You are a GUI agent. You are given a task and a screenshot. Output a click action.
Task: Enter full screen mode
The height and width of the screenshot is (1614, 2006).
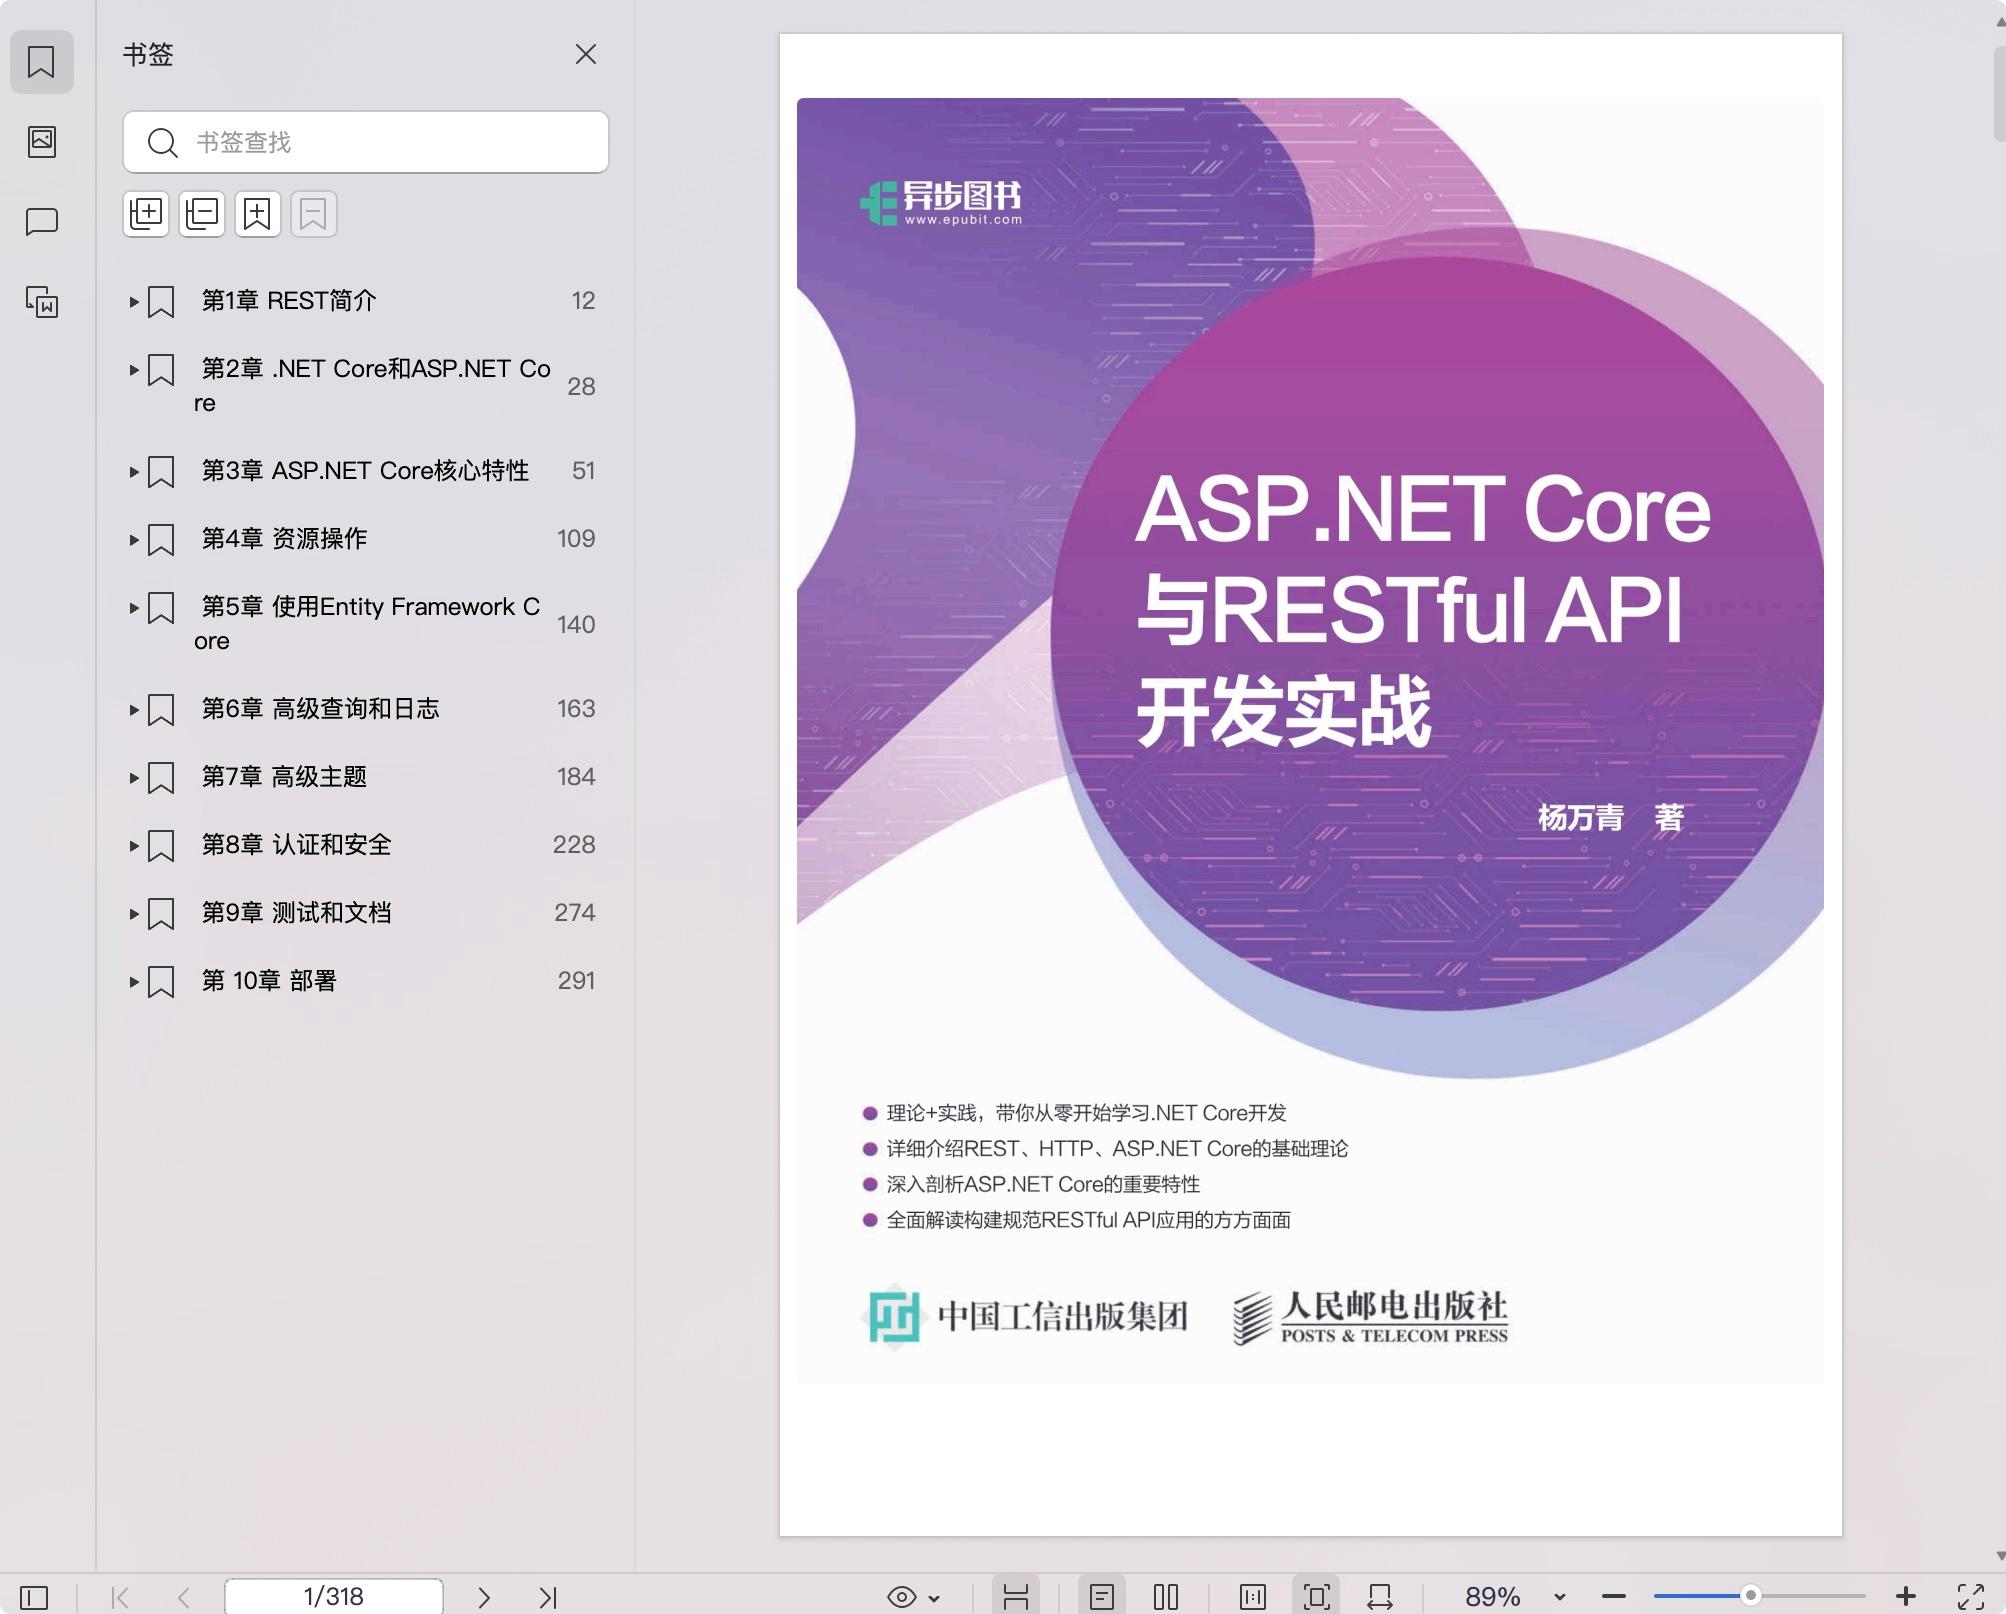pyautogui.click(x=1971, y=1597)
